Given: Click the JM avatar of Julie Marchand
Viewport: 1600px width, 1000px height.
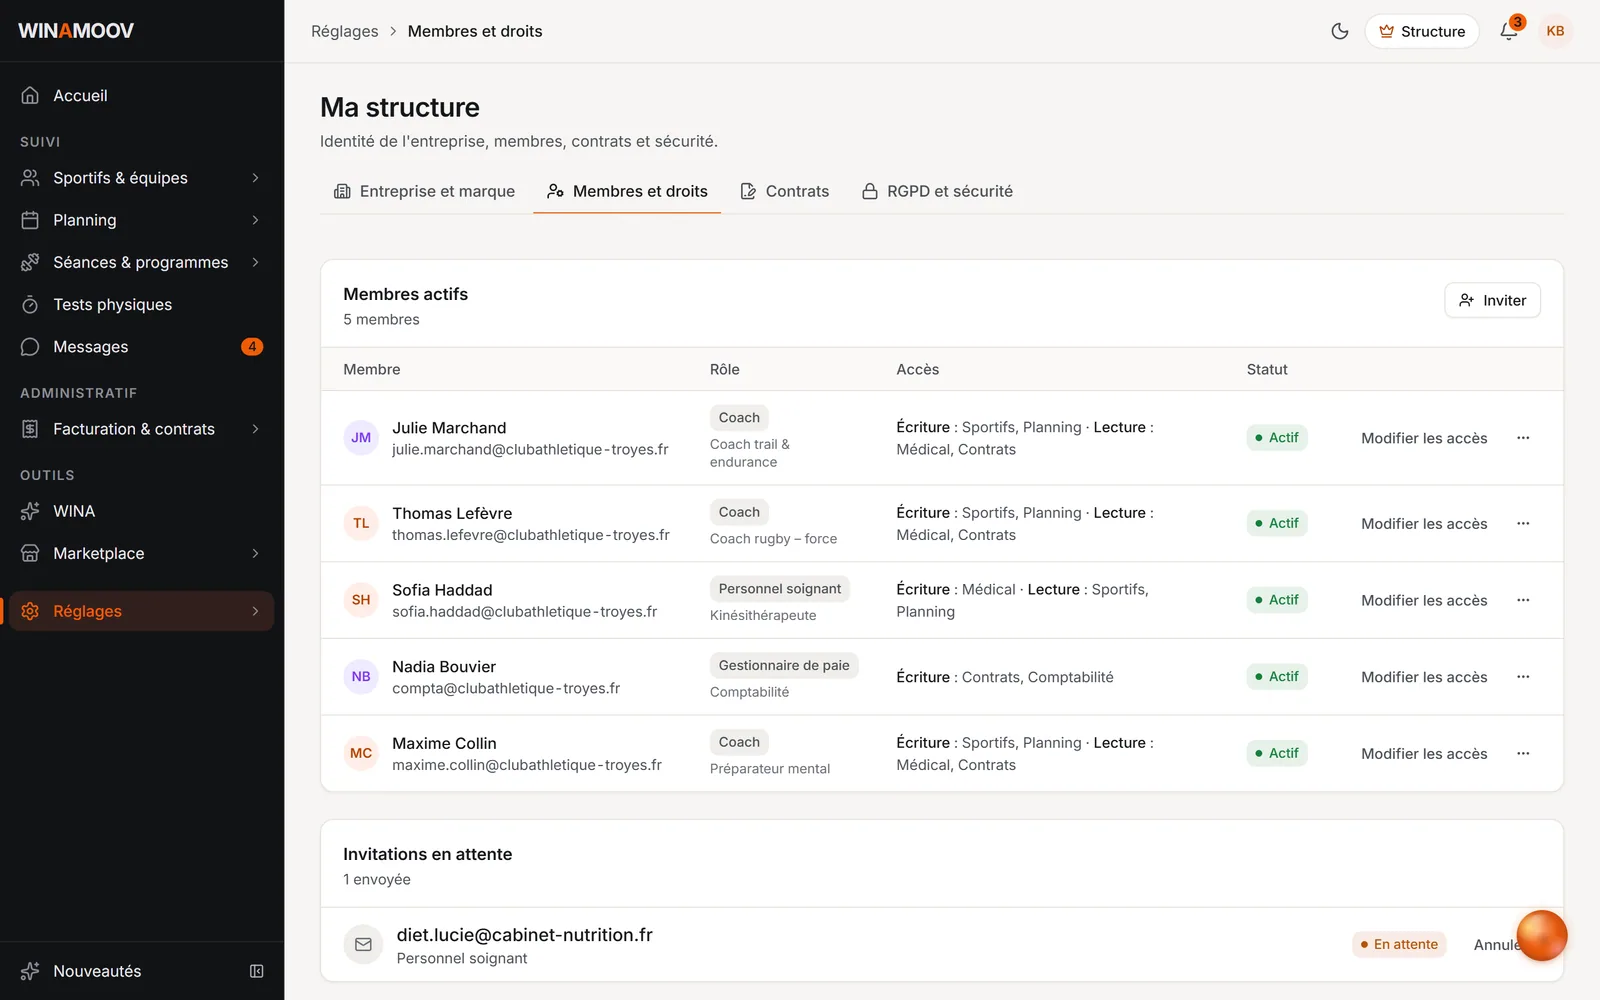Looking at the screenshot, I should click(x=361, y=438).
